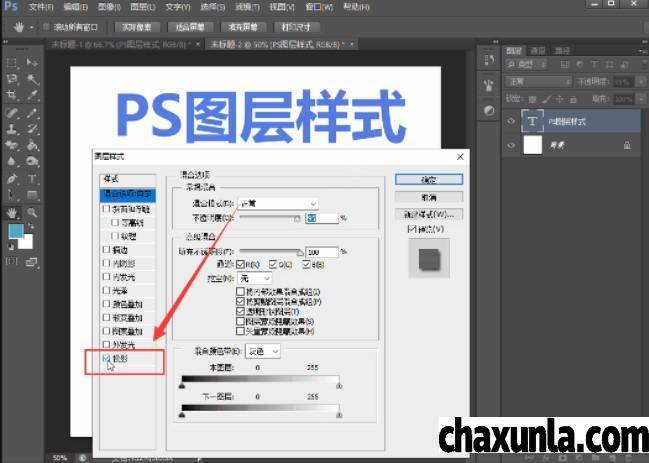Click the 适合屏幕 fit screen button
This screenshot has height=463, width=649.
tap(190, 27)
